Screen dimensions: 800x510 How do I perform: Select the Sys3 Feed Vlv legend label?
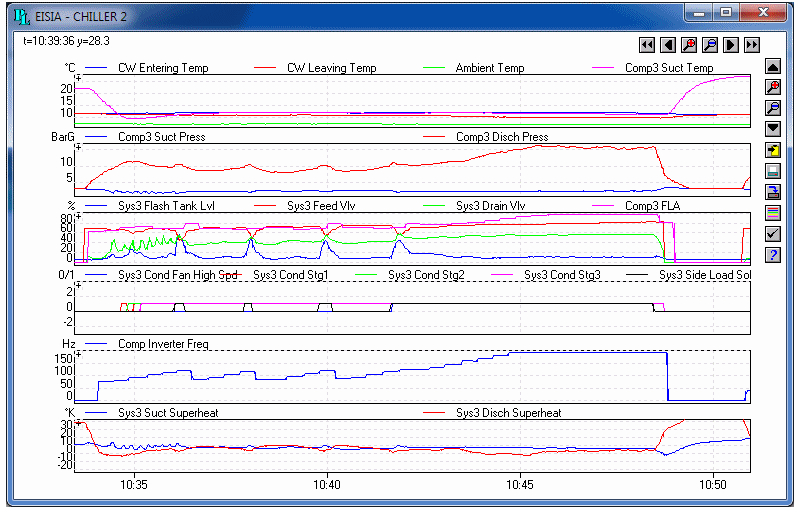(x=321, y=206)
